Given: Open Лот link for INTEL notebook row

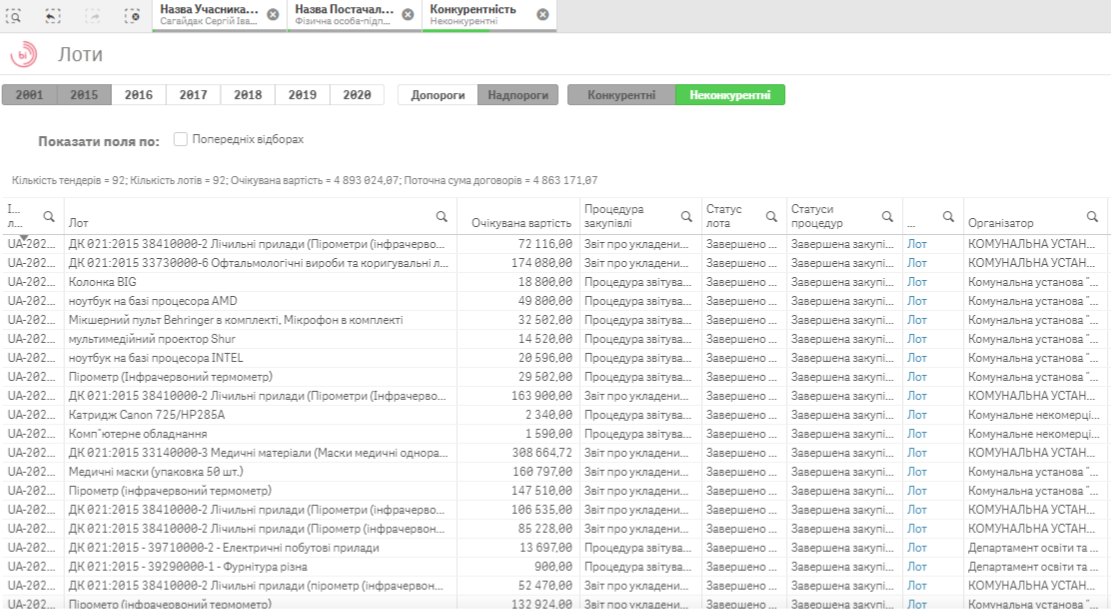Looking at the screenshot, I should pyautogui.click(x=917, y=358).
